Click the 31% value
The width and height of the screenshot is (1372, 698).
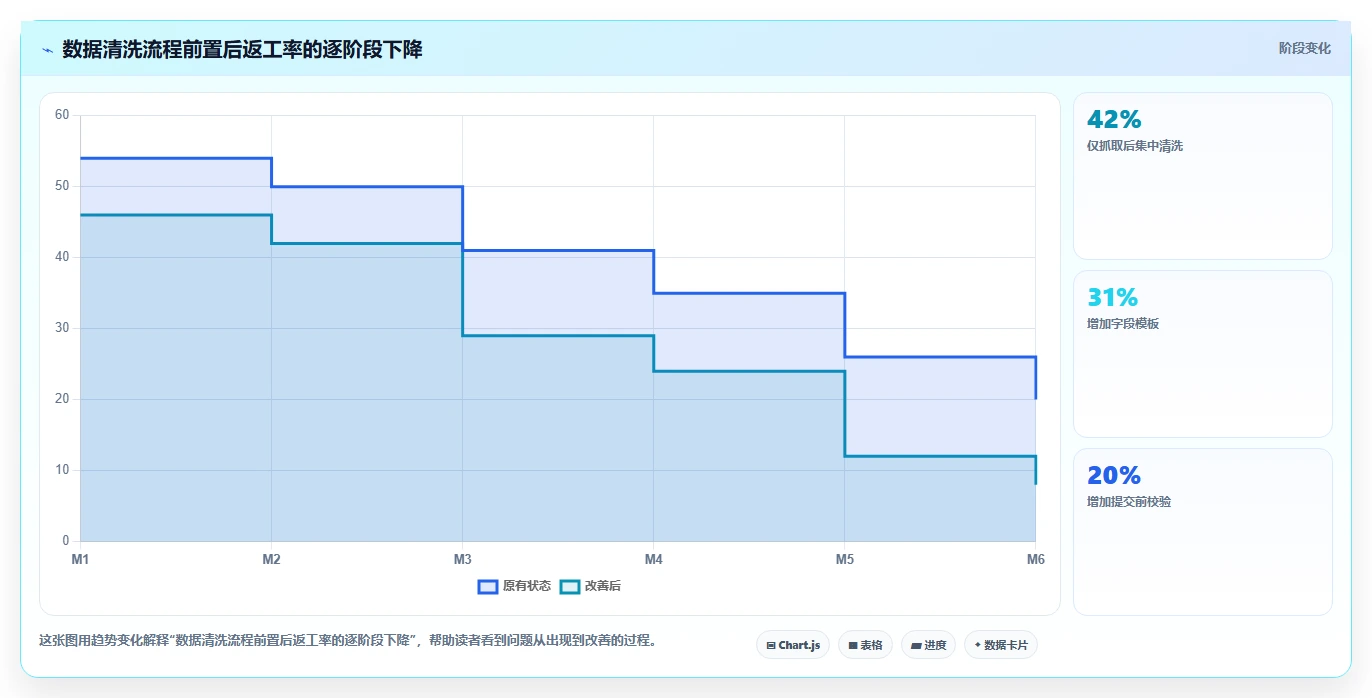[x=1112, y=297]
